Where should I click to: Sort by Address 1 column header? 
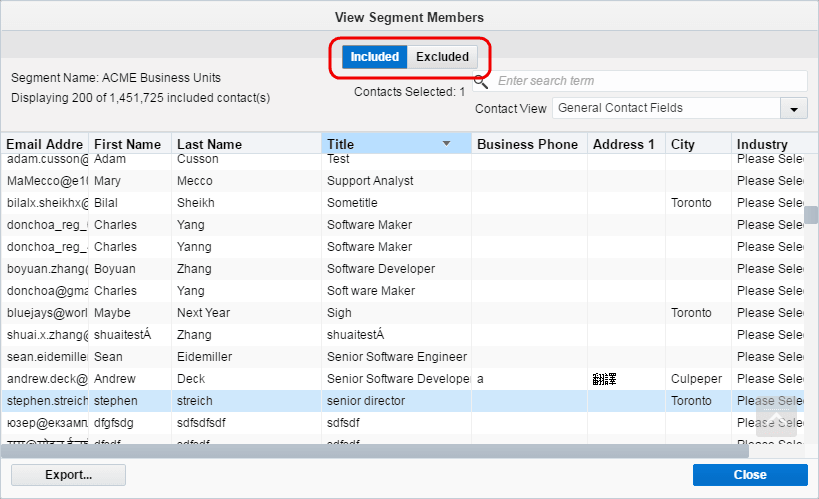point(626,144)
